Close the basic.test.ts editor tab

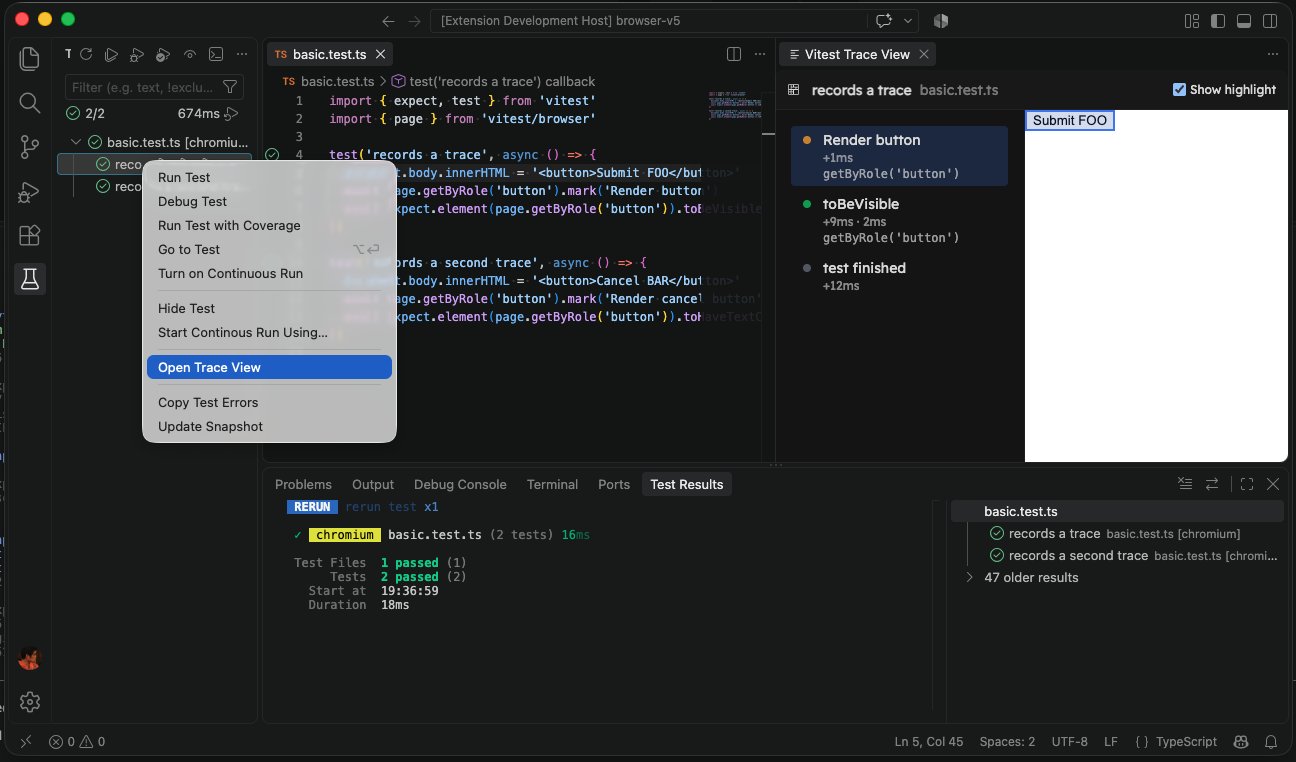(x=380, y=54)
